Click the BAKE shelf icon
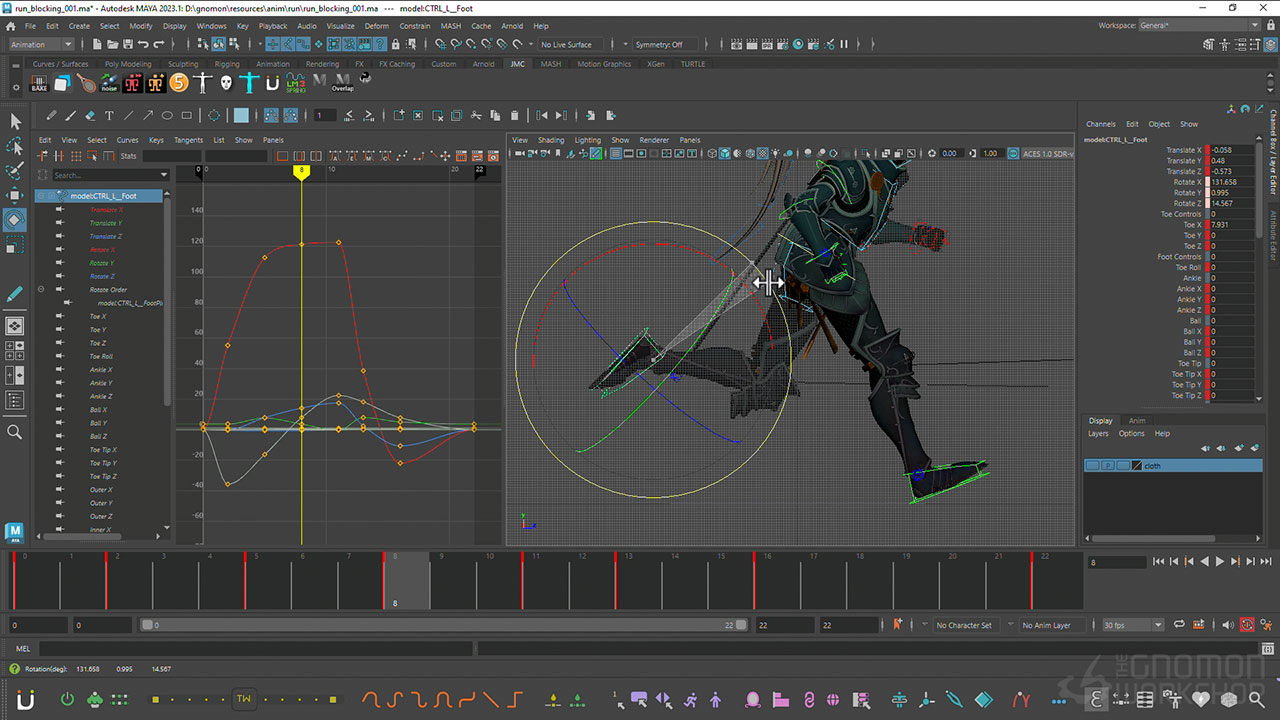This screenshot has width=1280, height=720. [x=39, y=83]
